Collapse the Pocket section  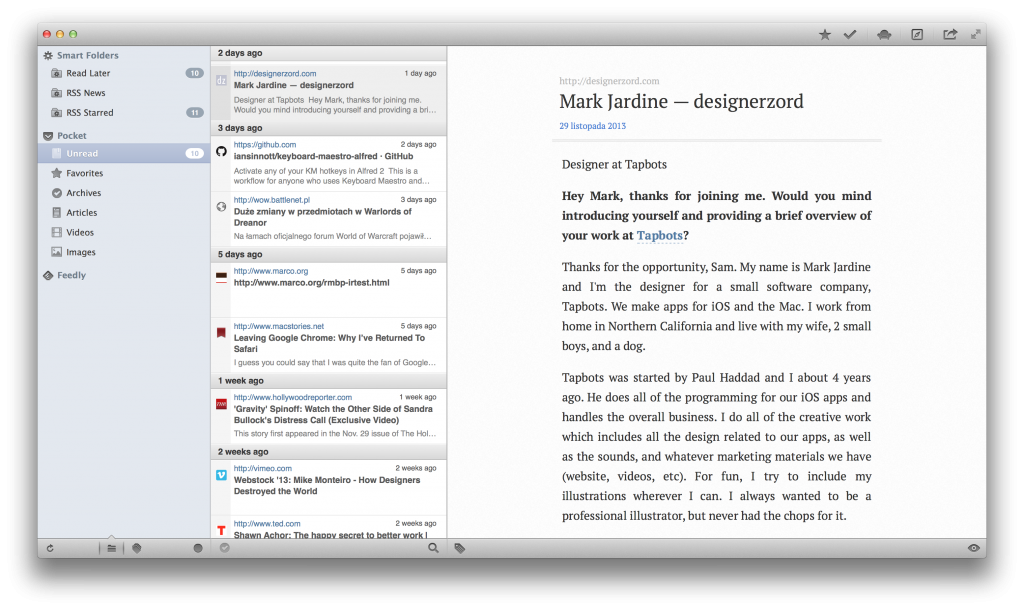[x=48, y=136]
